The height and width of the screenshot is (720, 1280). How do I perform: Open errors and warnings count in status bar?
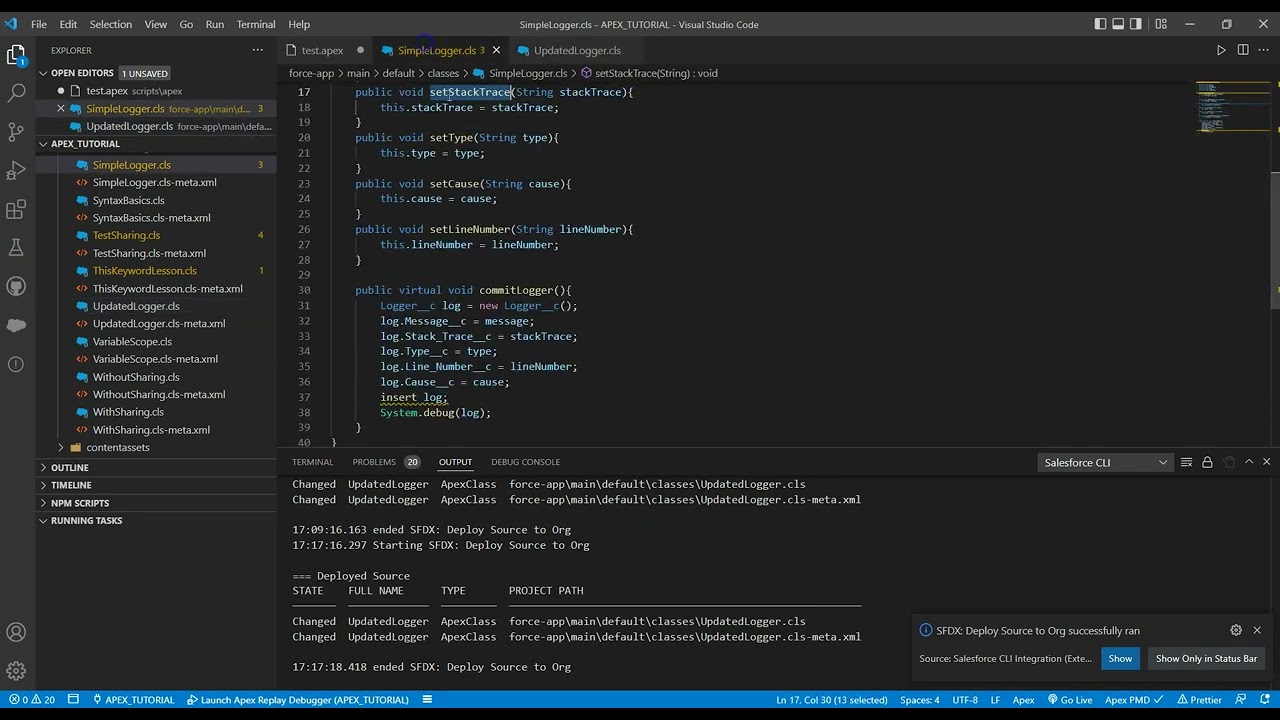[32, 700]
